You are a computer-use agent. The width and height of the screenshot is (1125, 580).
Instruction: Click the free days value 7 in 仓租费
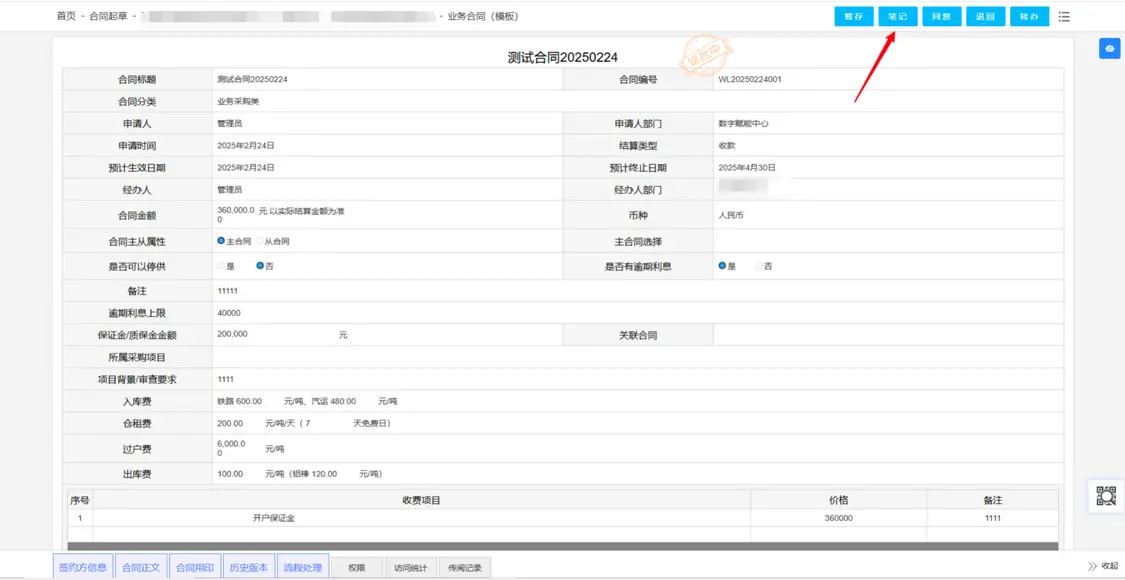(308, 424)
